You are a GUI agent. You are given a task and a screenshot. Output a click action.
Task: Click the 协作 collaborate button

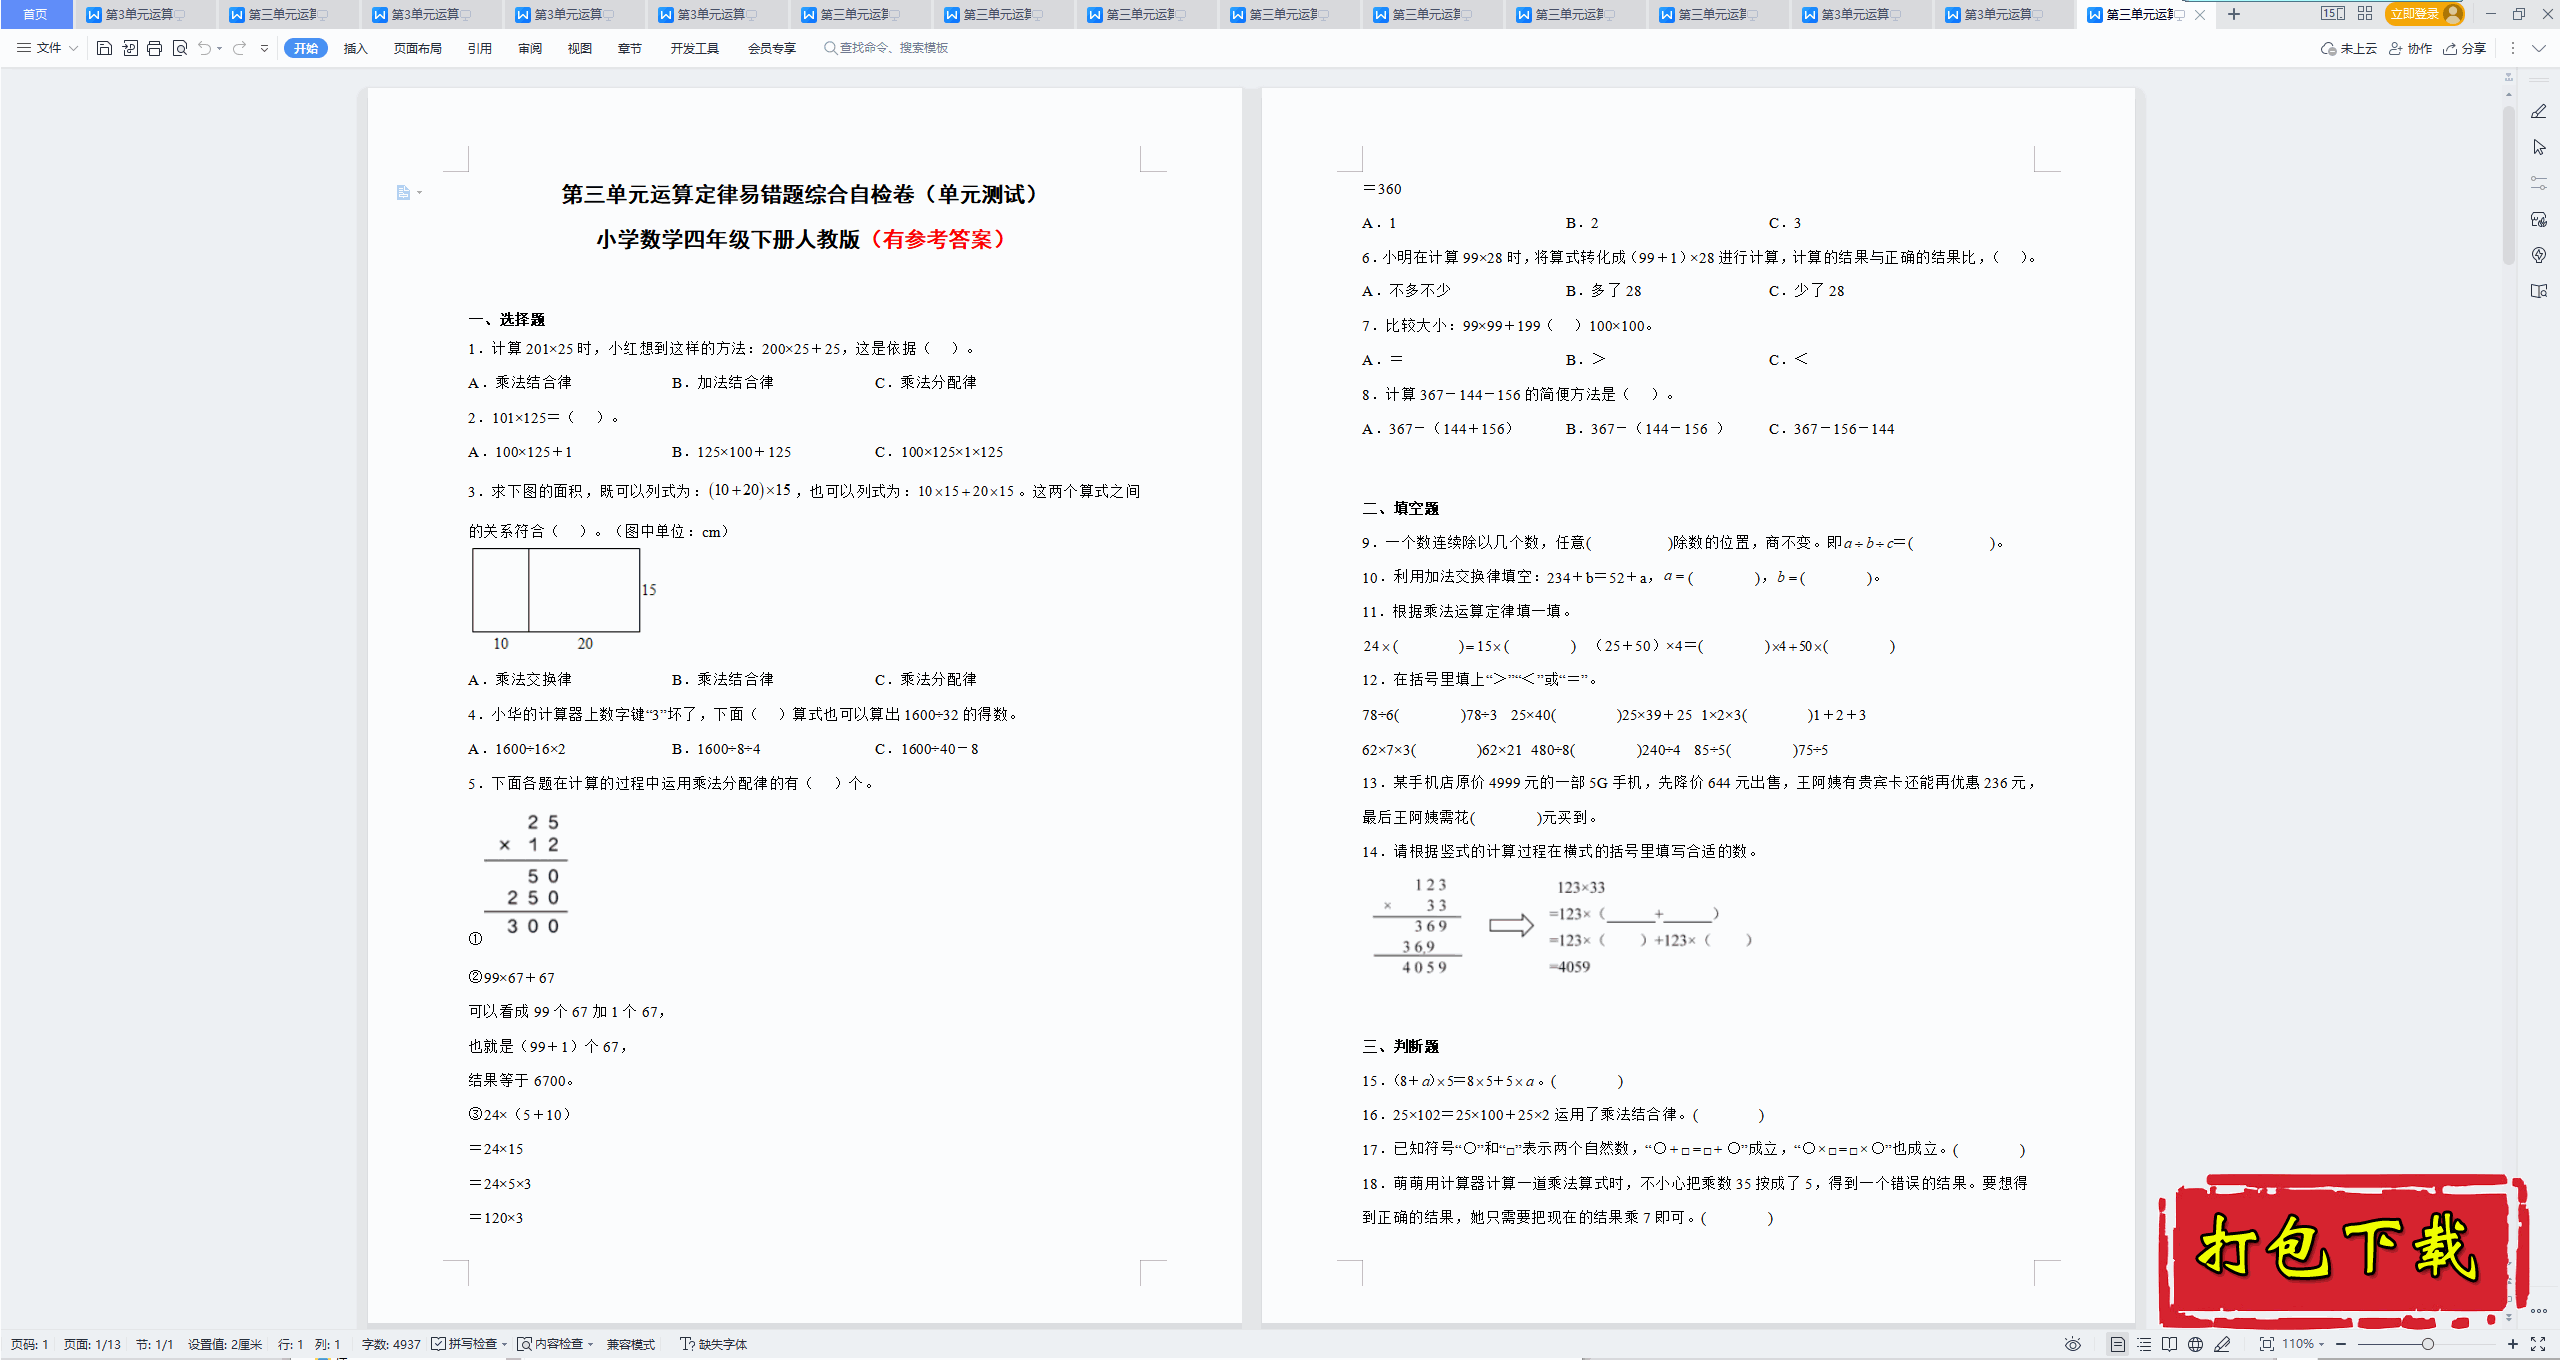click(2410, 48)
